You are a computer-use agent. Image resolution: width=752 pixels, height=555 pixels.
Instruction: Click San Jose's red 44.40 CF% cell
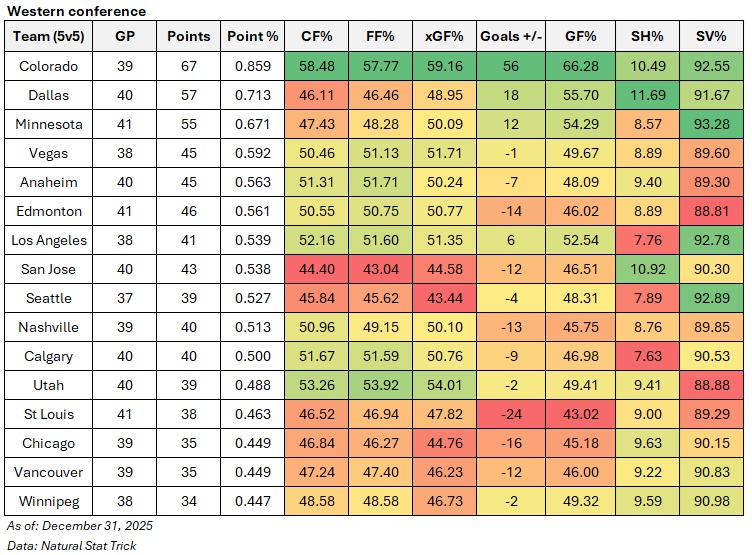click(315, 268)
